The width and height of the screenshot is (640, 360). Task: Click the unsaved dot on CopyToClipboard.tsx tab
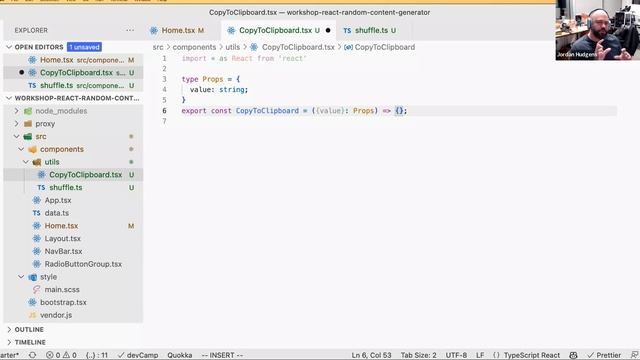pyautogui.click(x=328, y=30)
